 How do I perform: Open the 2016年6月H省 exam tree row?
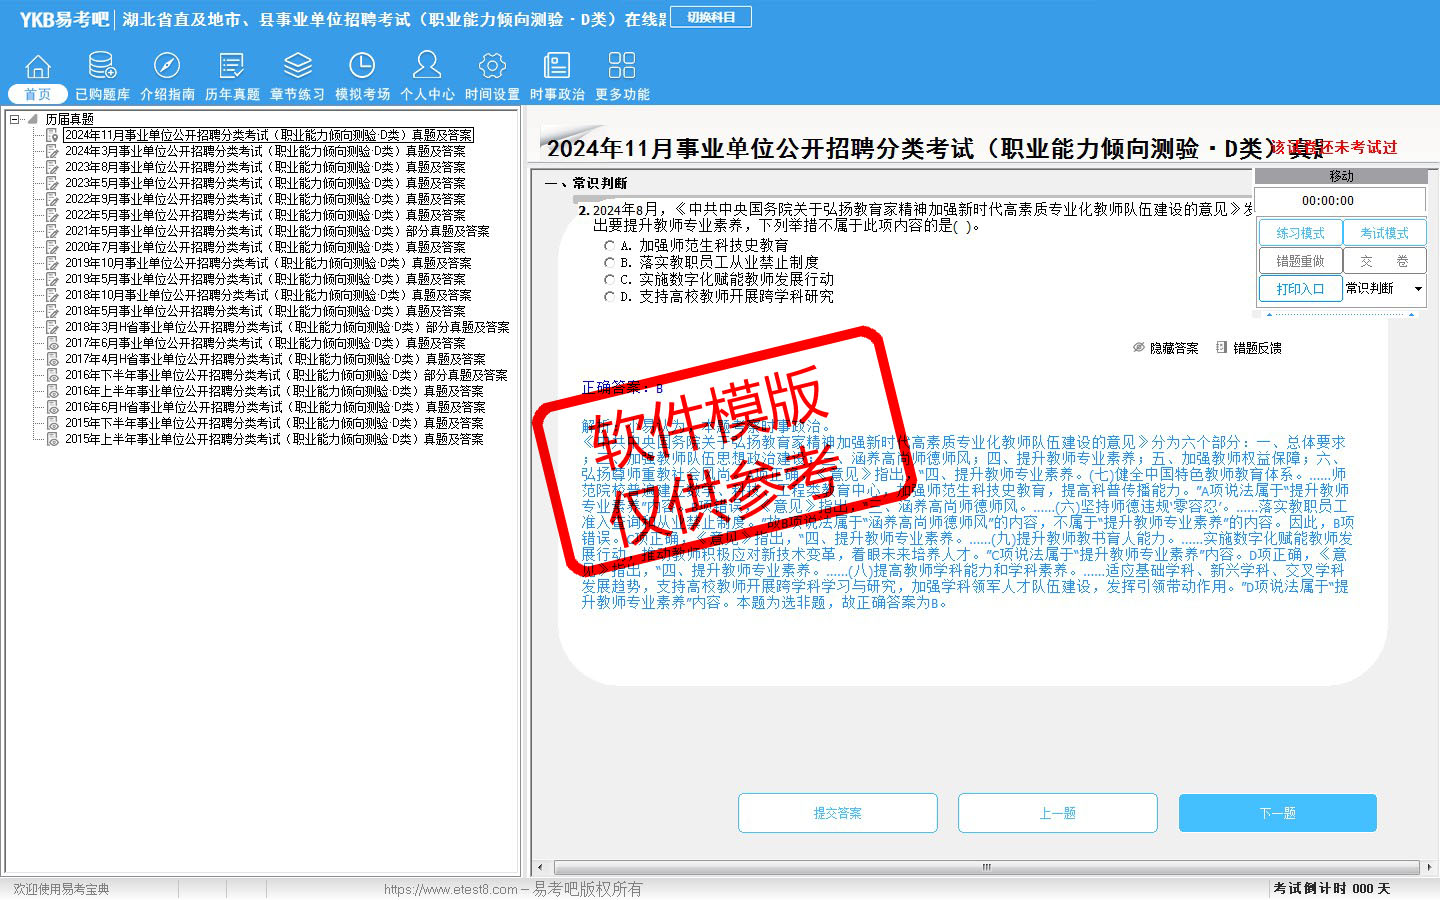[x=275, y=407]
